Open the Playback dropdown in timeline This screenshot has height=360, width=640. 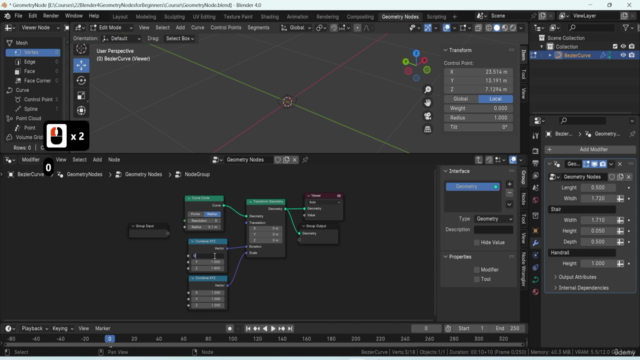(34, 329)
